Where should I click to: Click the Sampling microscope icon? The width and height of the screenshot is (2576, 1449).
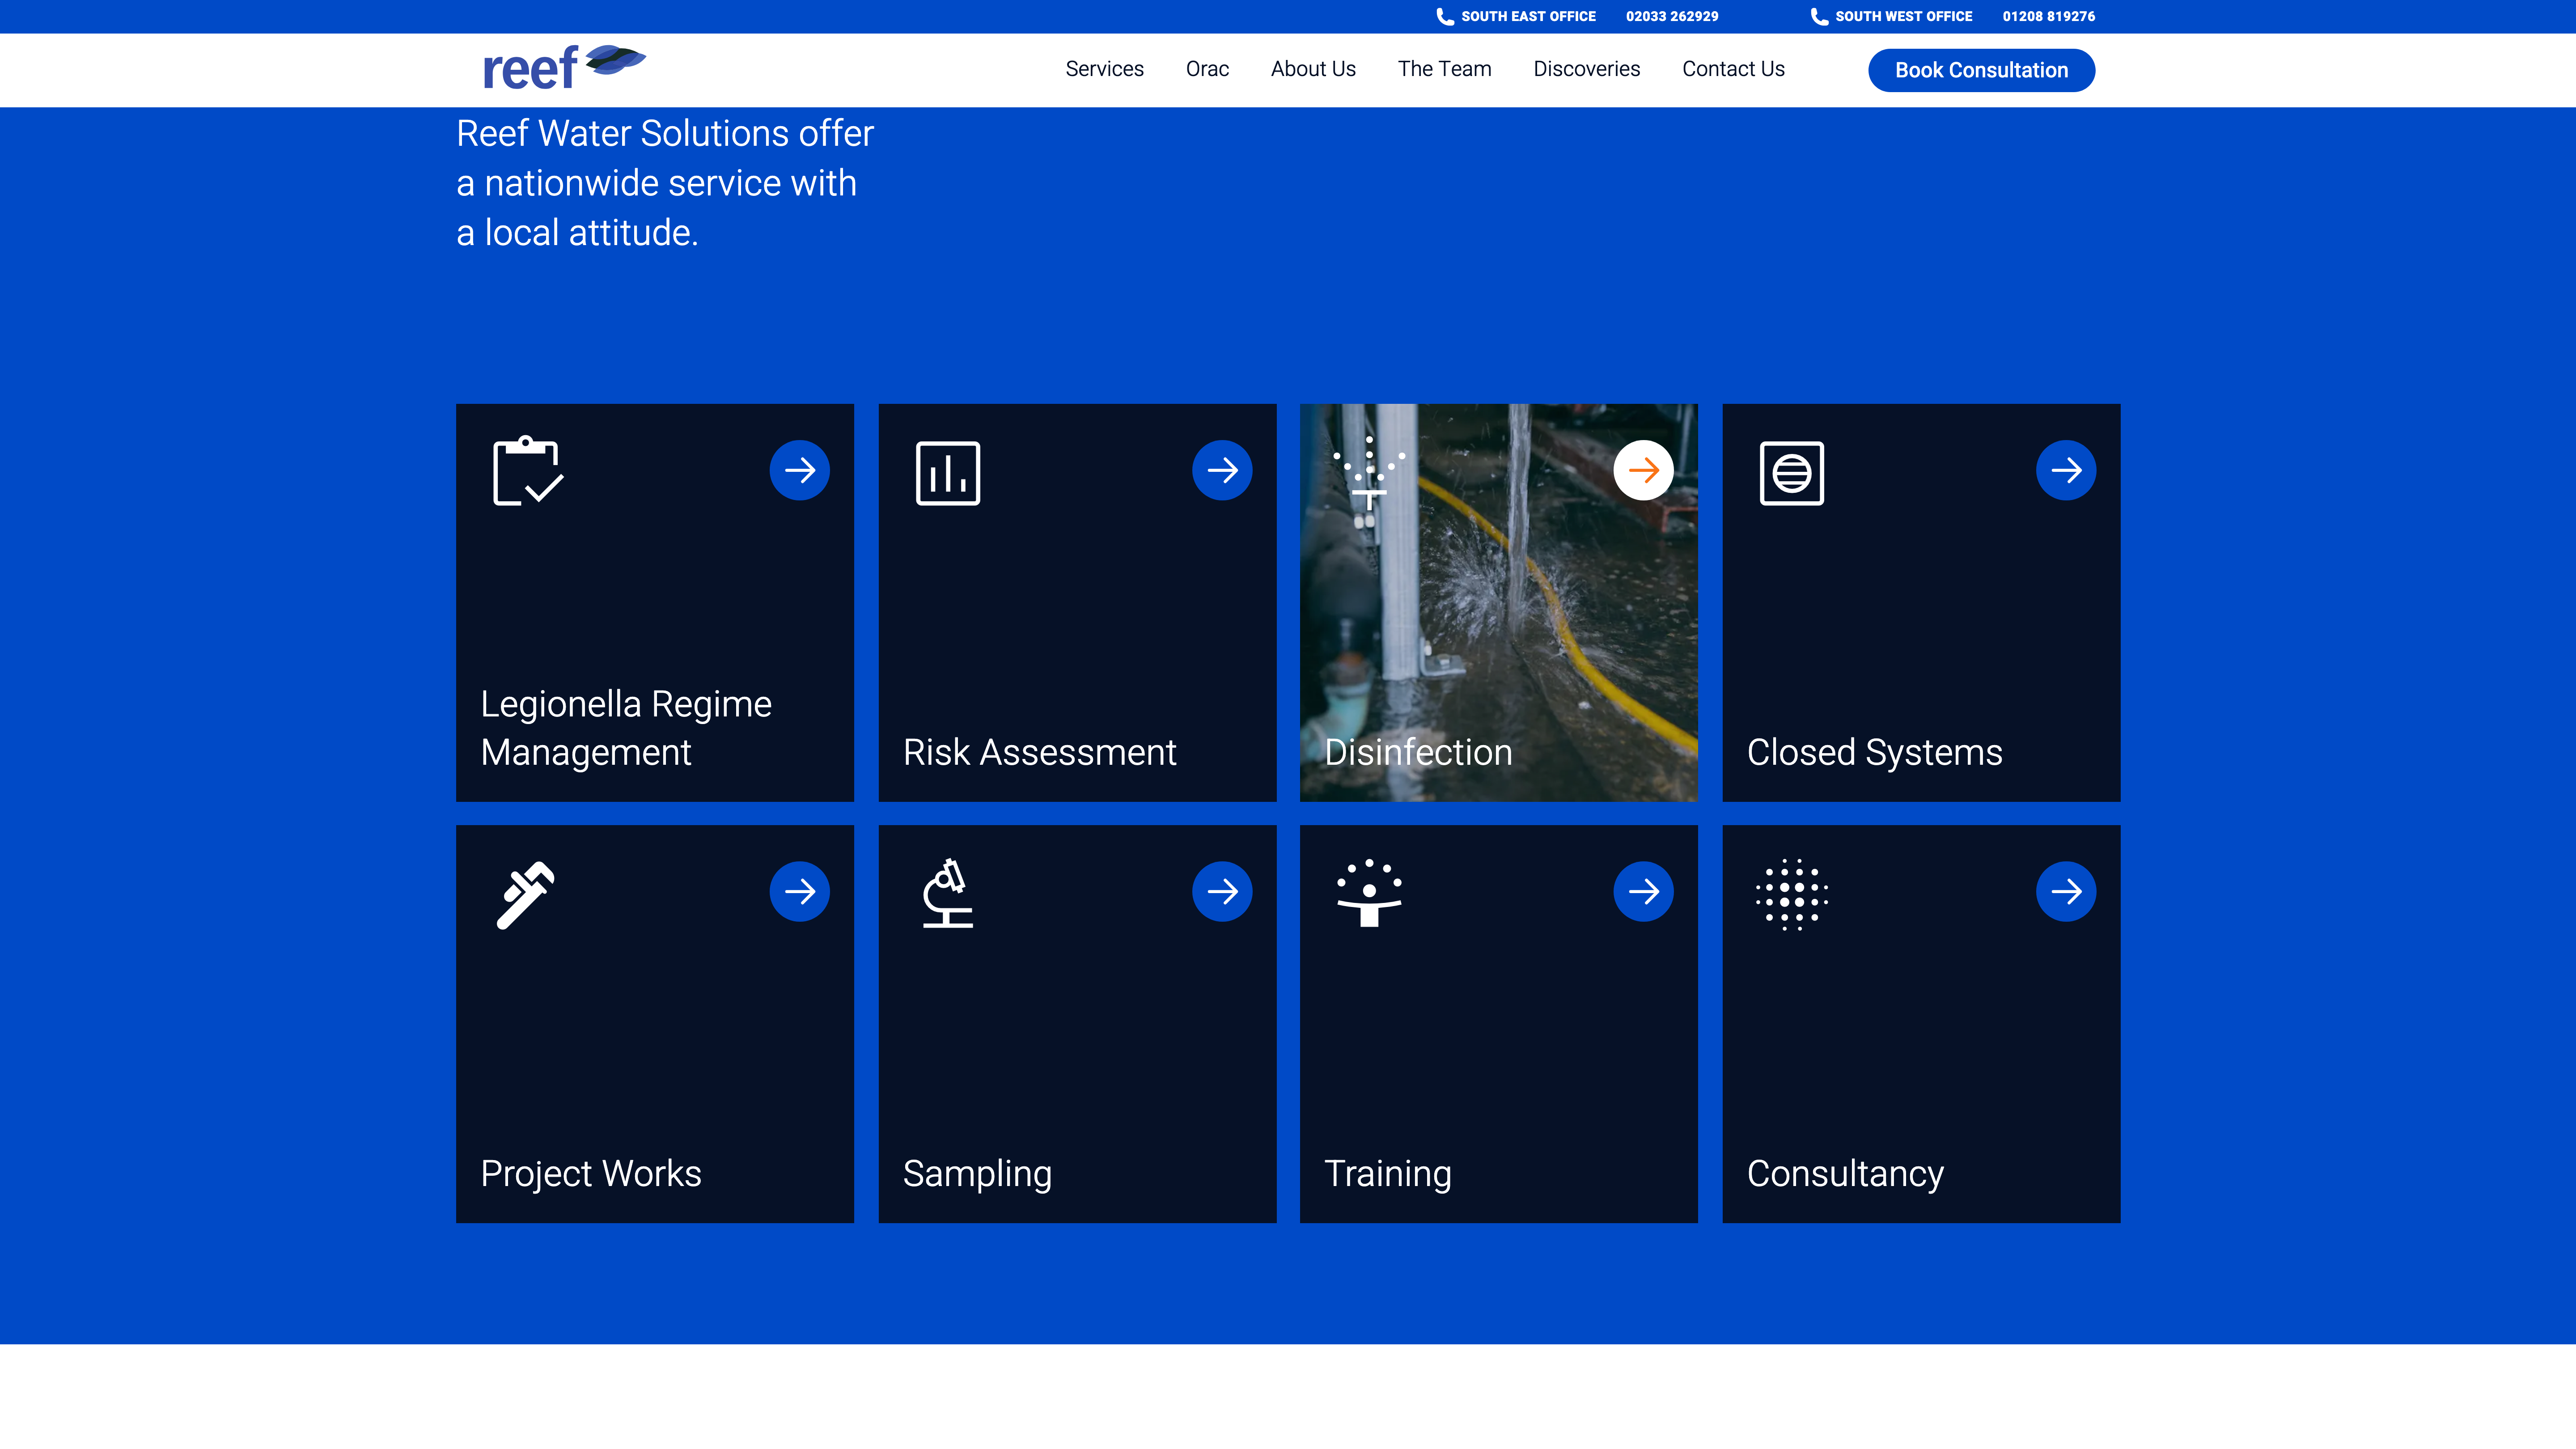point(947,894)
